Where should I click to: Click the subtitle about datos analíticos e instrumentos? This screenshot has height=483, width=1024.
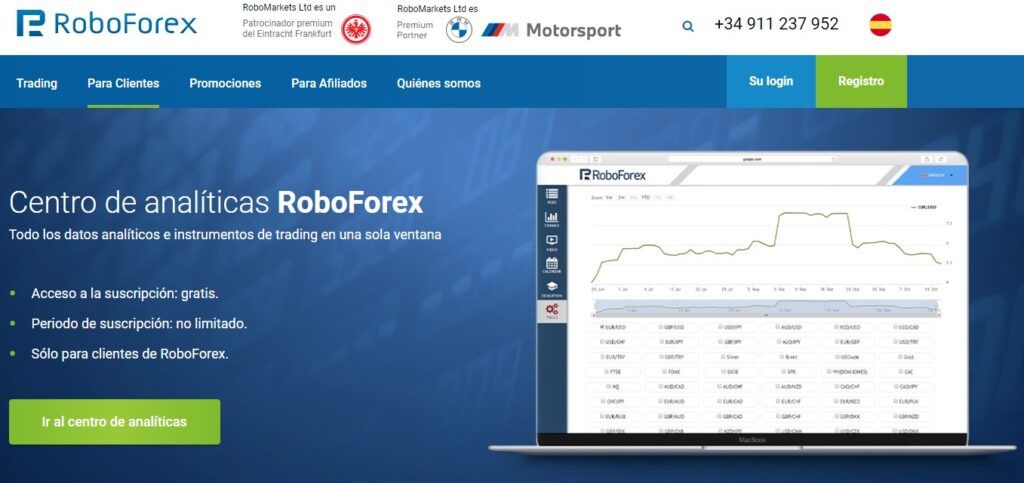point(225,235)
